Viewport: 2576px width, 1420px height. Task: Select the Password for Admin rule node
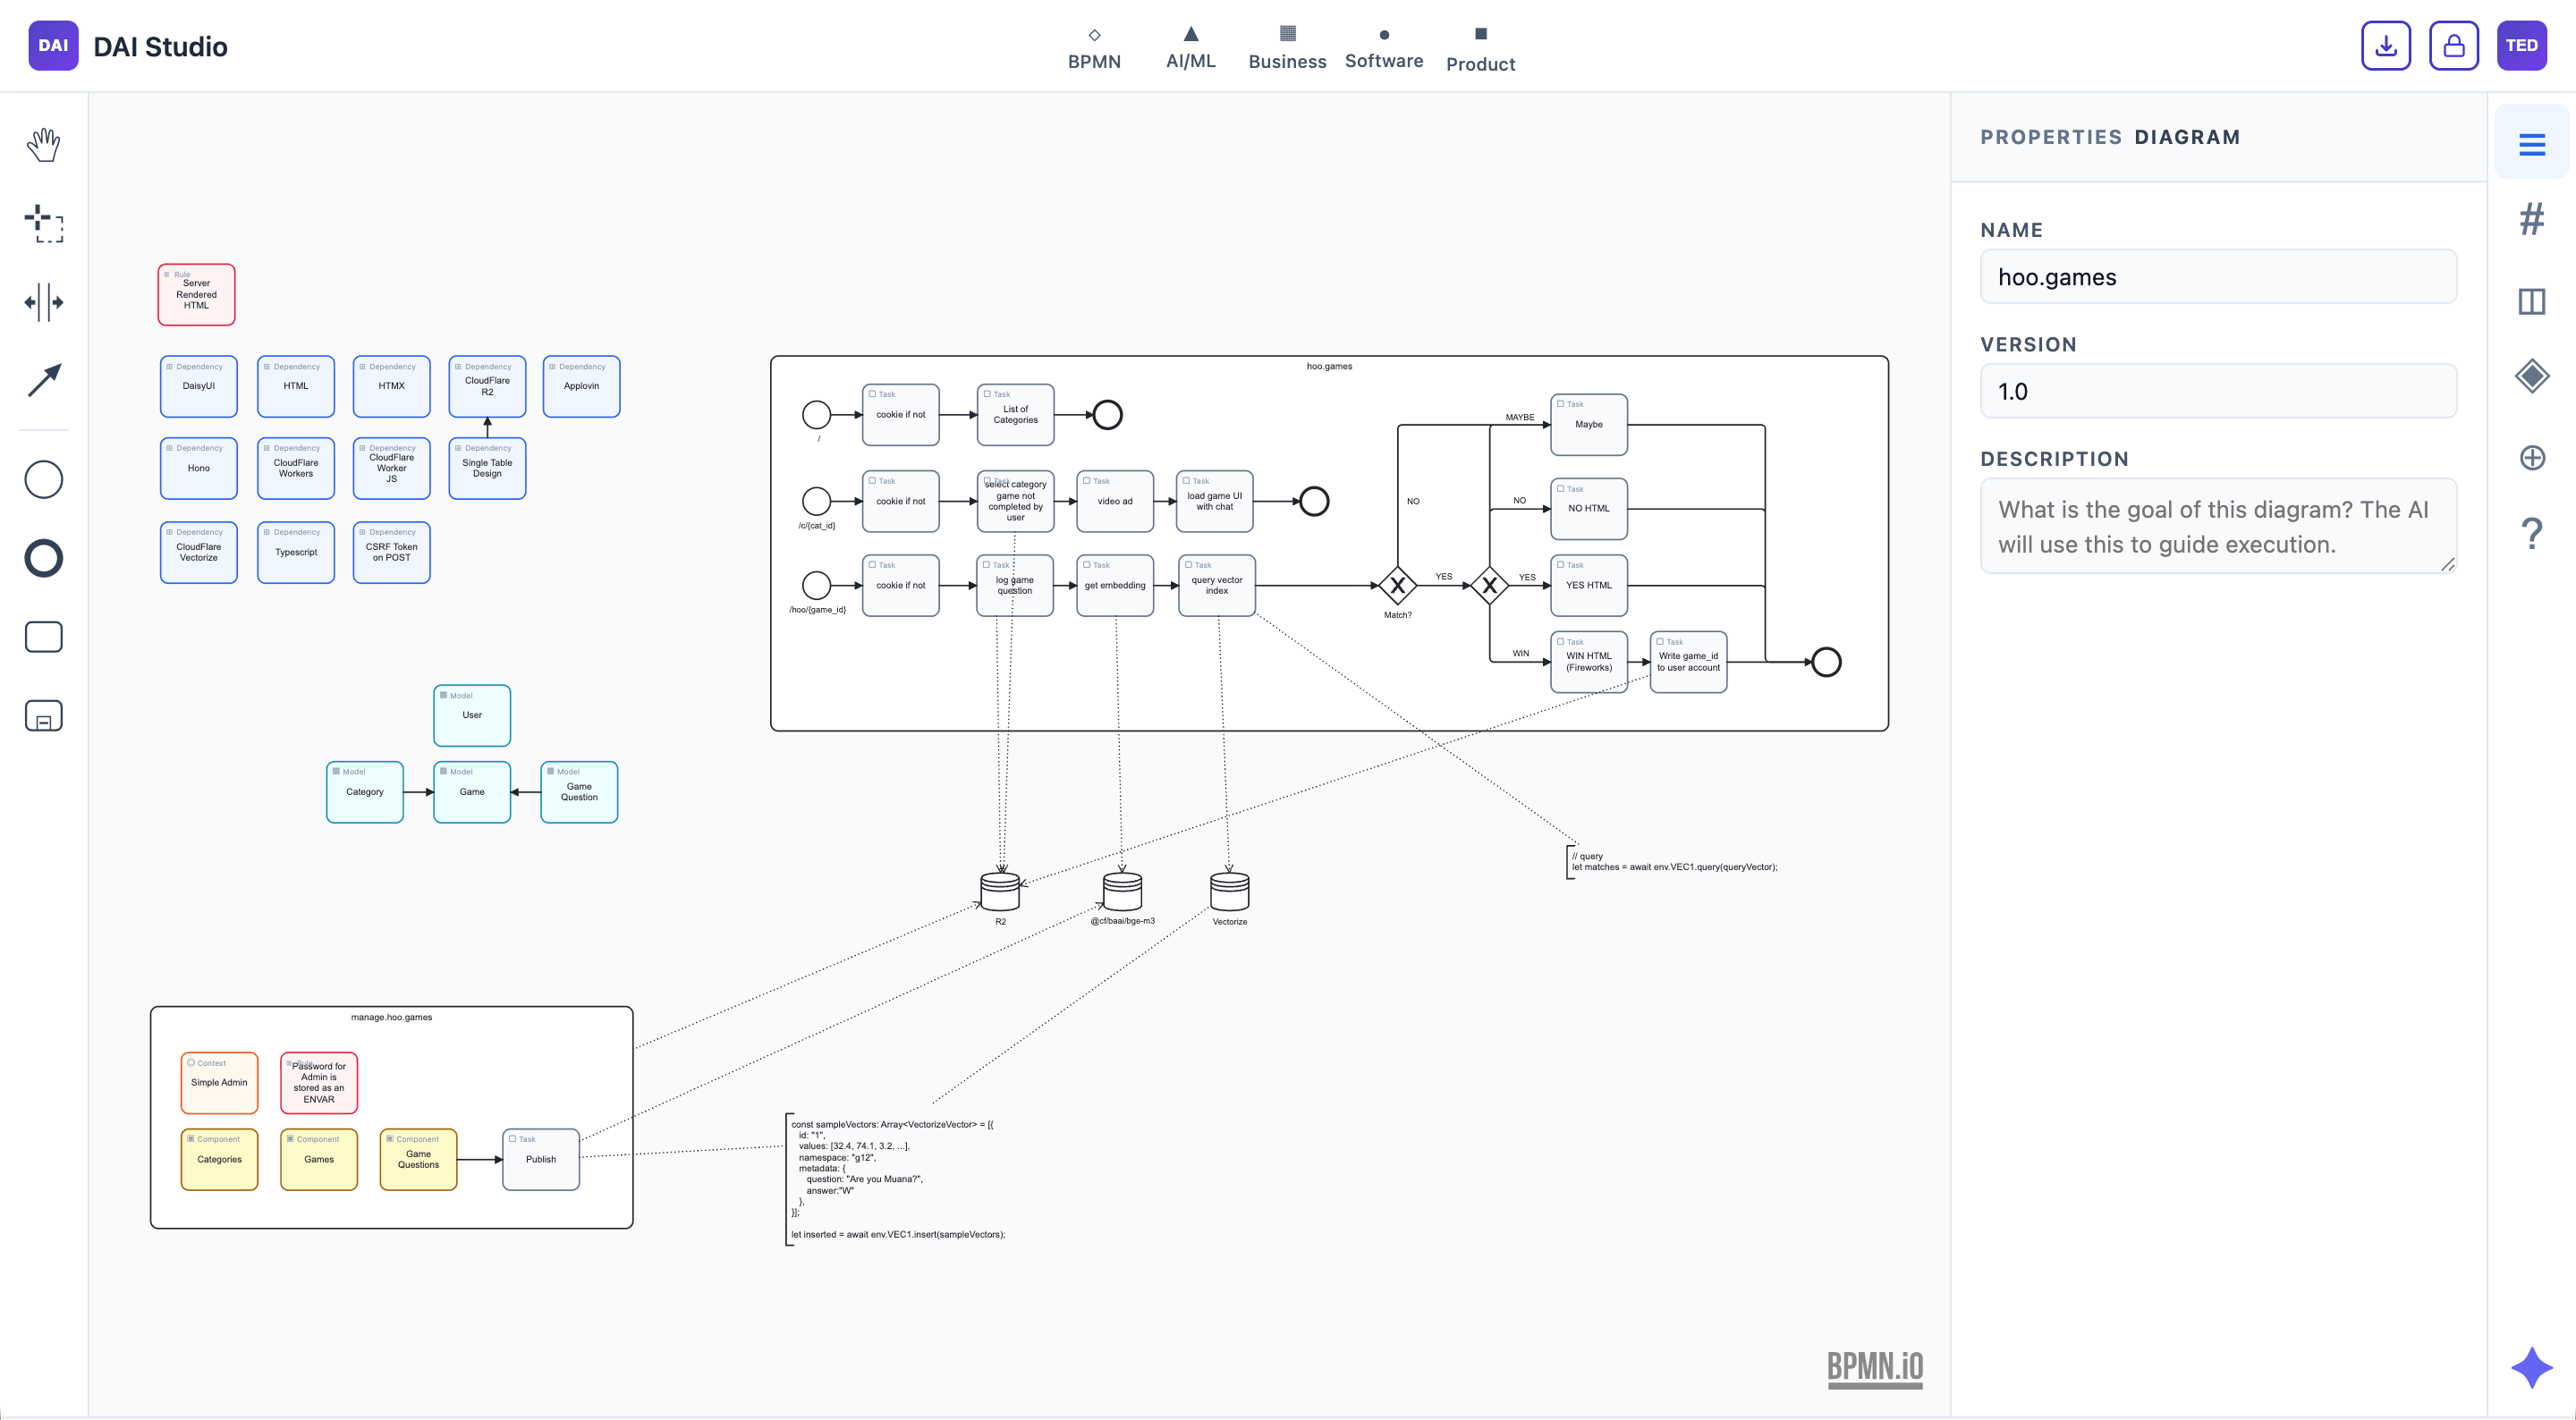319,1083
